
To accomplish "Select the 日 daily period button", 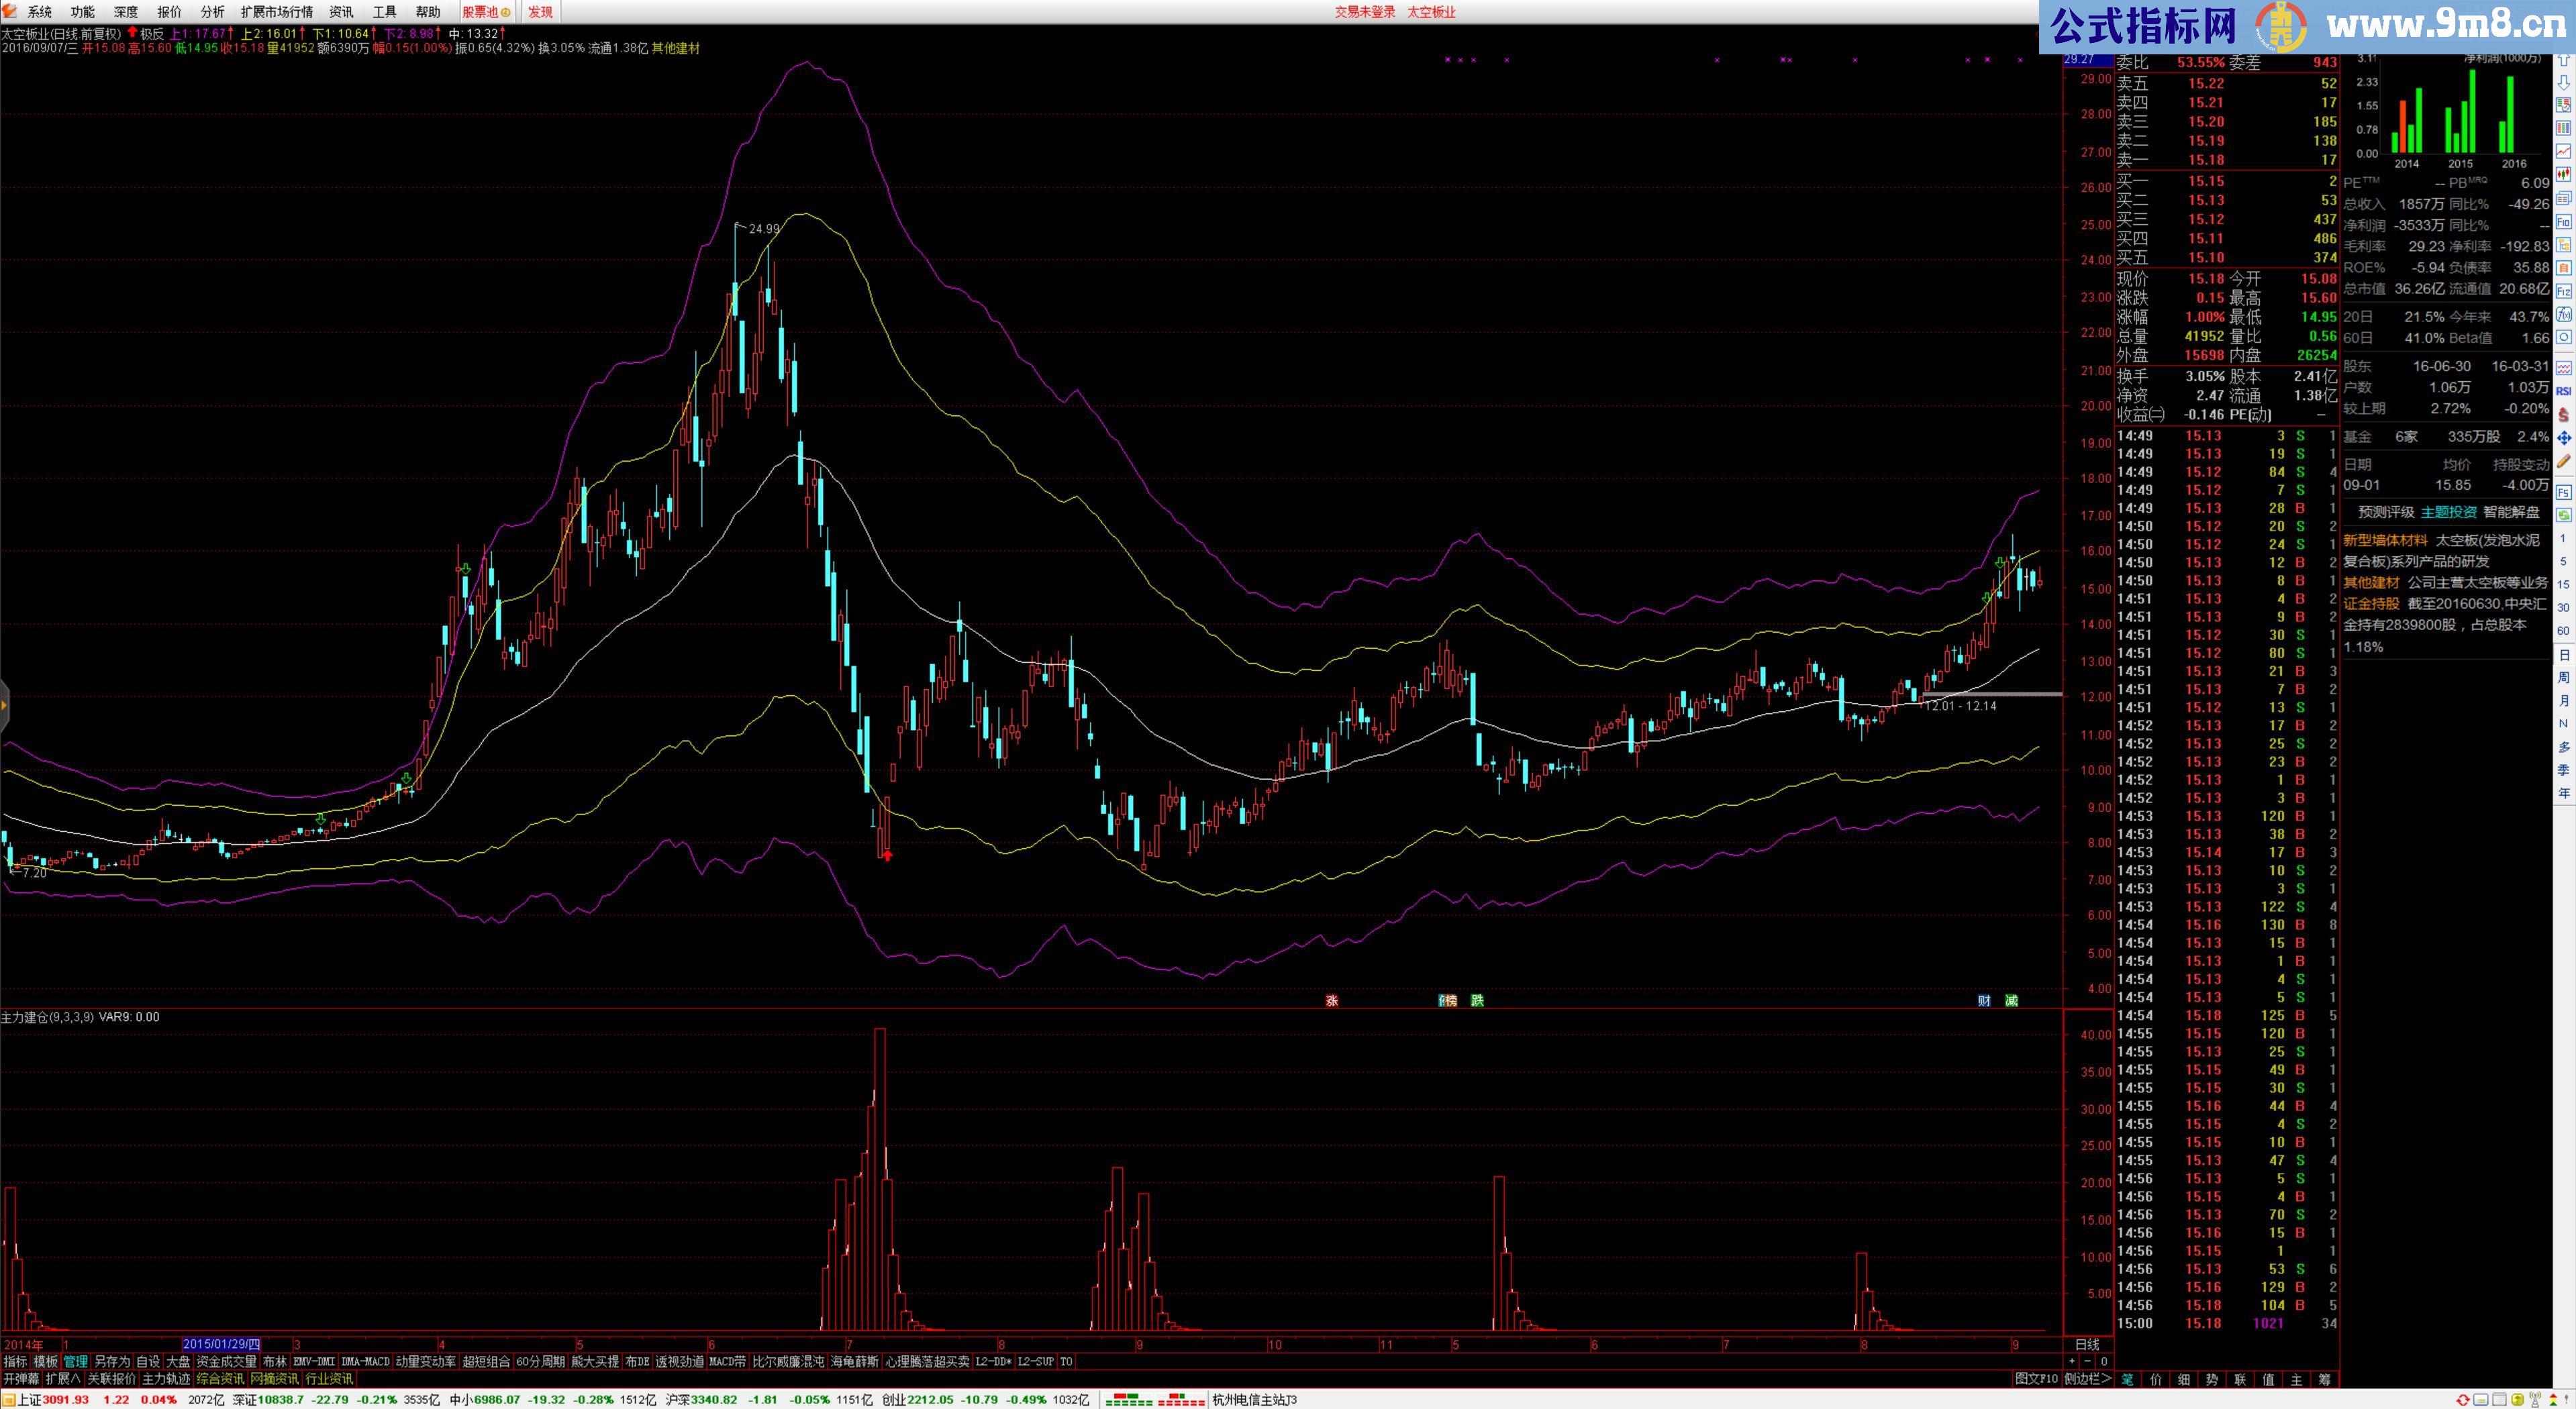I will point(2563,655).
